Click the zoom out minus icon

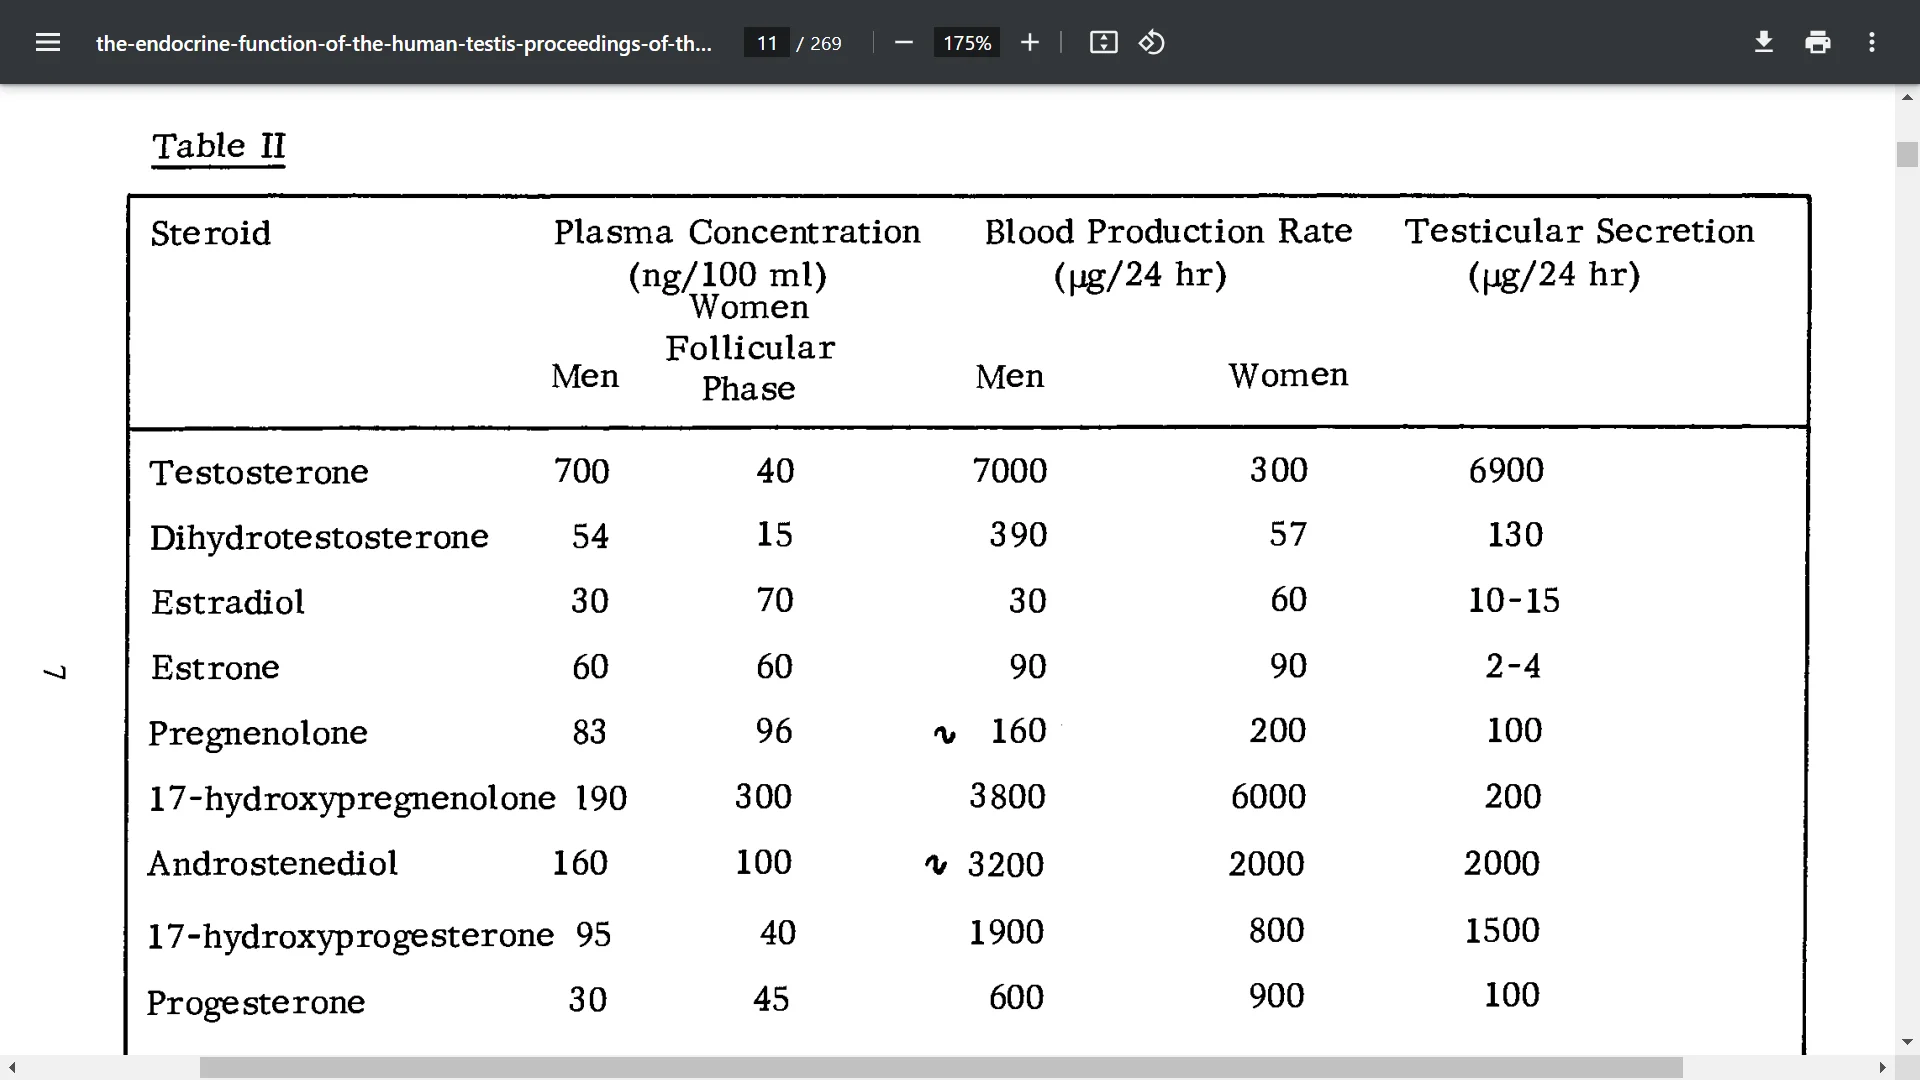(904, 42)
